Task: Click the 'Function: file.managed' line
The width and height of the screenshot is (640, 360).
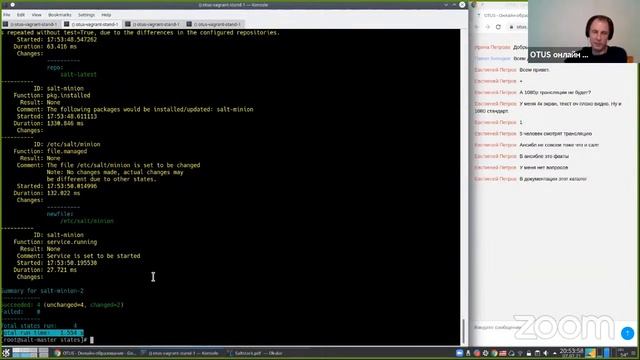Action: pos(50,151)
